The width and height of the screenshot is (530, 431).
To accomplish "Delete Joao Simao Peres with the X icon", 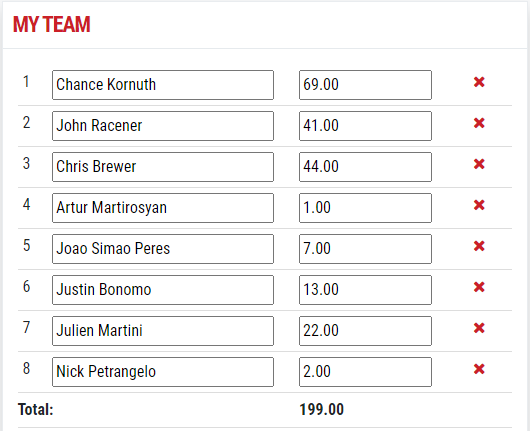I will click(479, 246).
